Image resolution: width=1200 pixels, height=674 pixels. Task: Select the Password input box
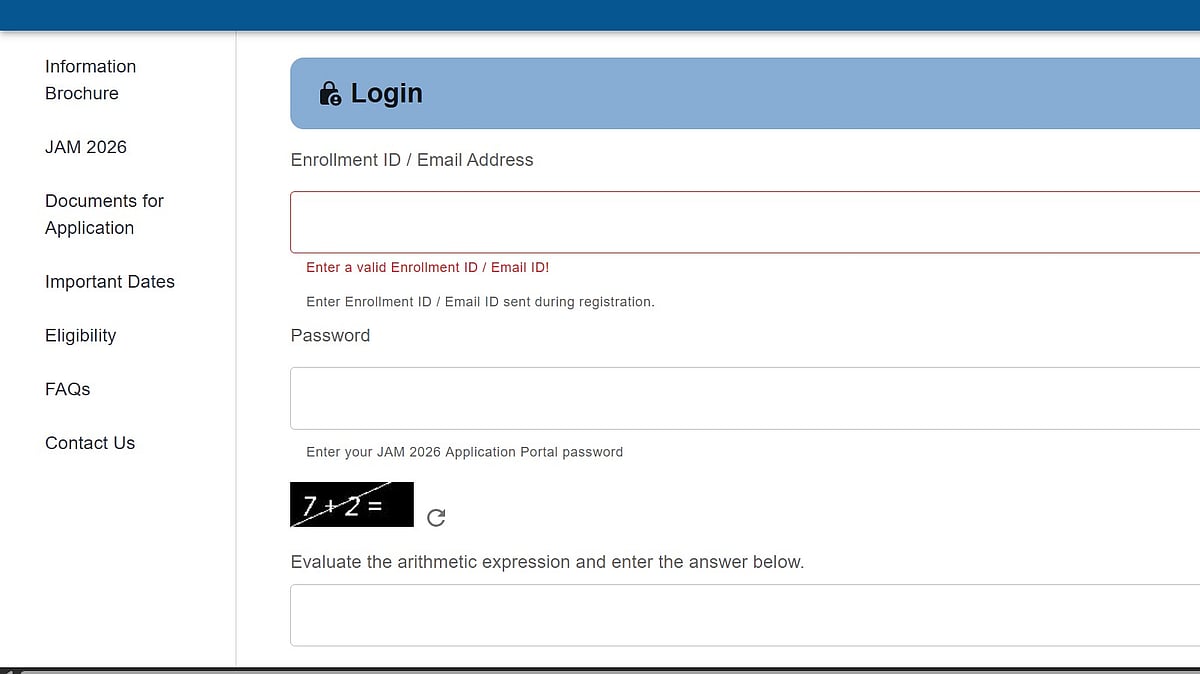click(700, 398)
